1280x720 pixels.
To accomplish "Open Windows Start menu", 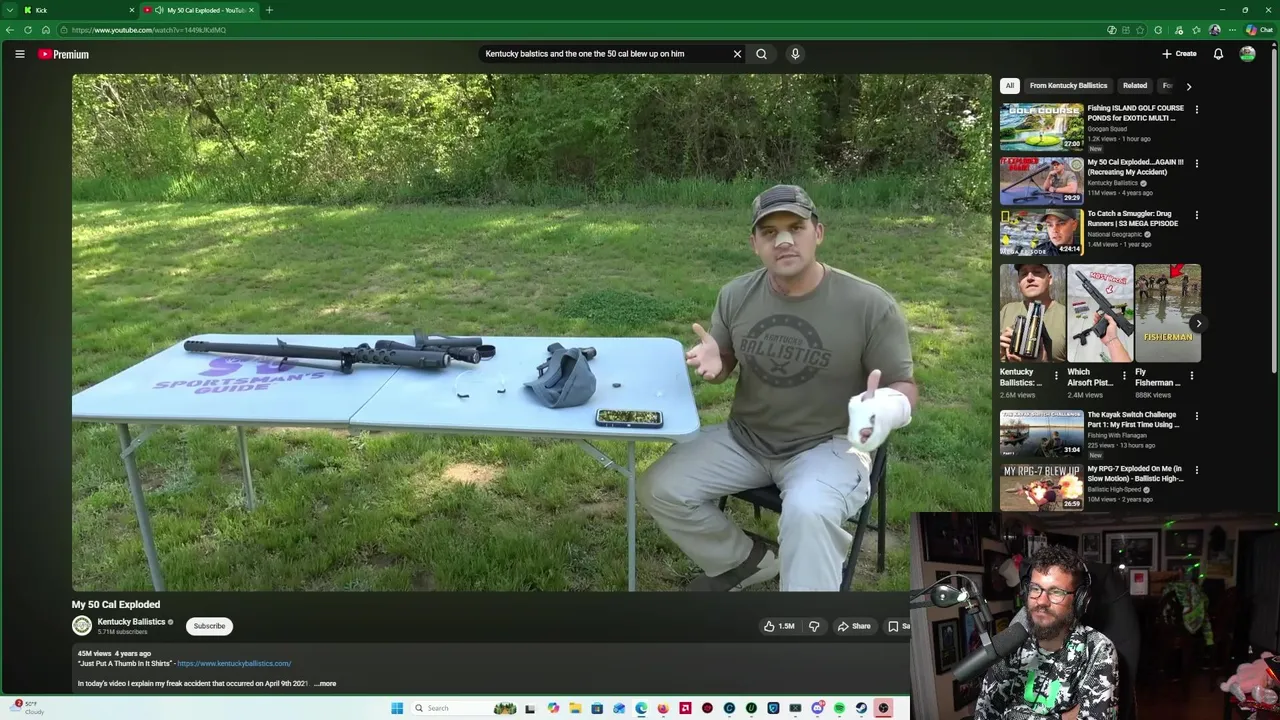I will click(397, 708).
